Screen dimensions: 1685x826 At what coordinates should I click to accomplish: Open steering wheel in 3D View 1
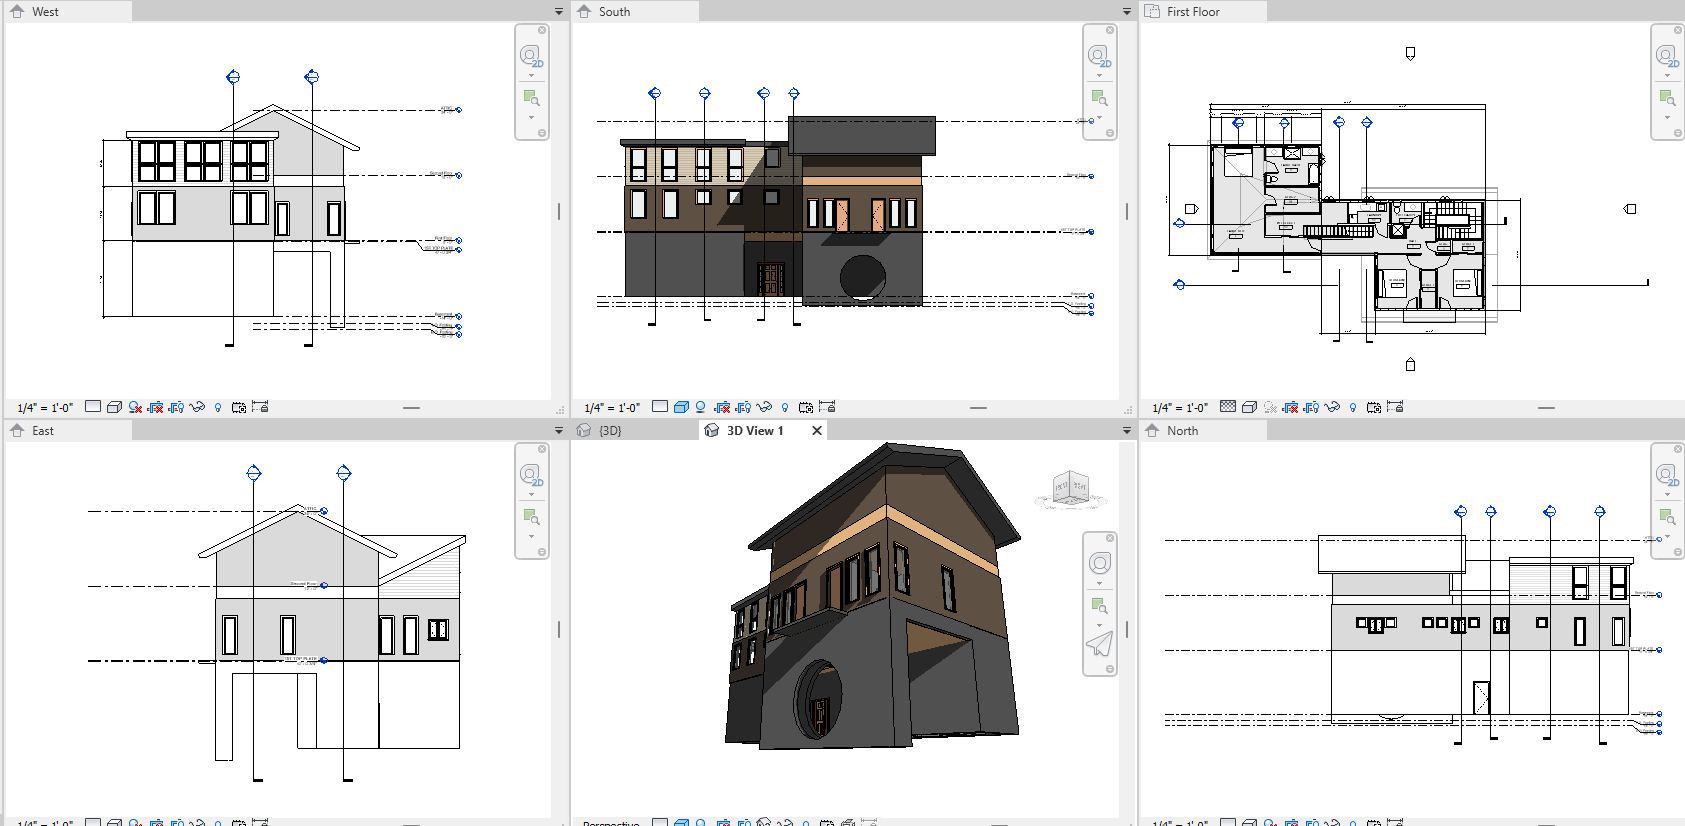[1099, 563]
